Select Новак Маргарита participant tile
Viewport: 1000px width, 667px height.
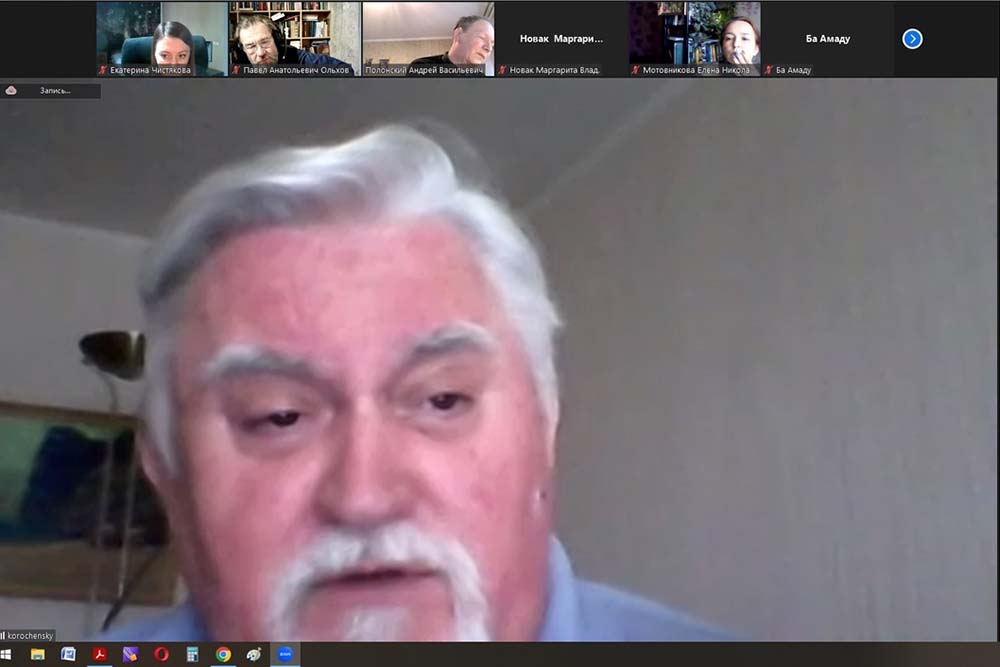(x=561, y=38)
